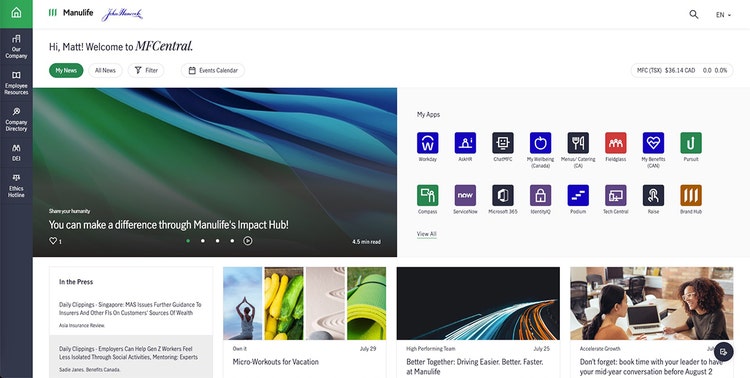The width and height of the screenshot is (750, 378).
Task: Select the My News tab
Action: 66,70
